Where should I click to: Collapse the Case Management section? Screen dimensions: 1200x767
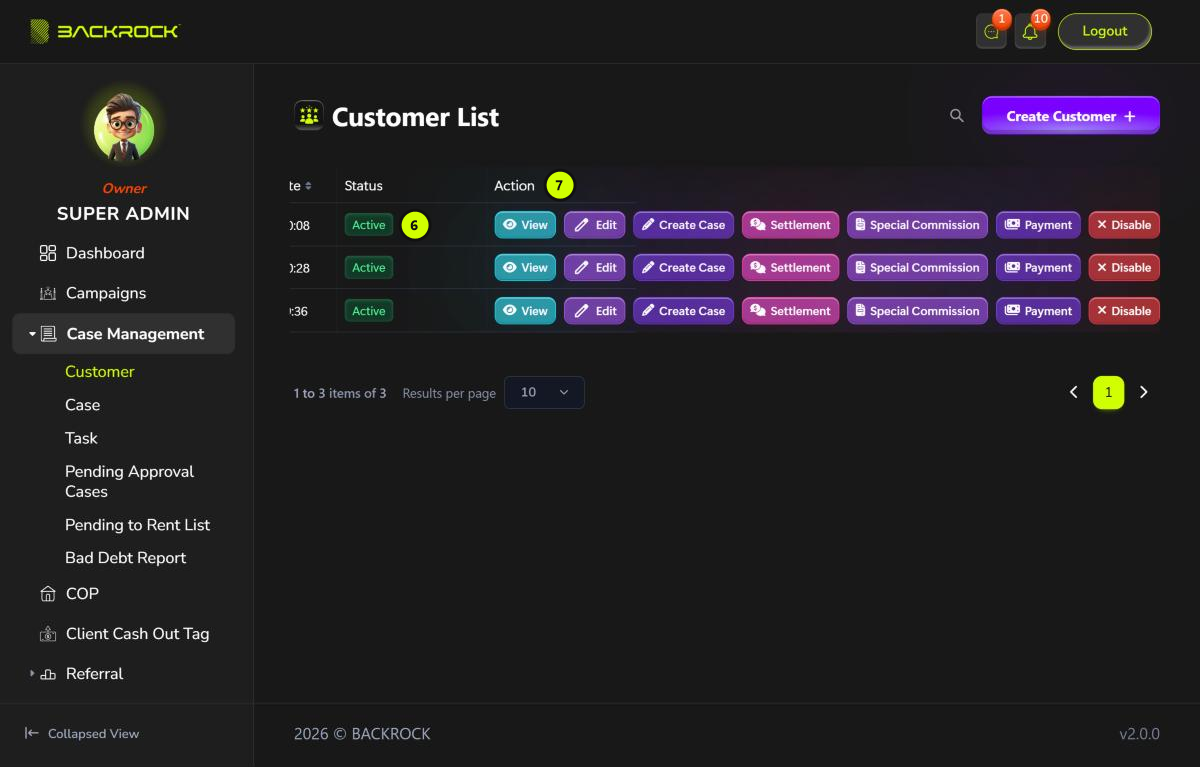click(124, 334)
